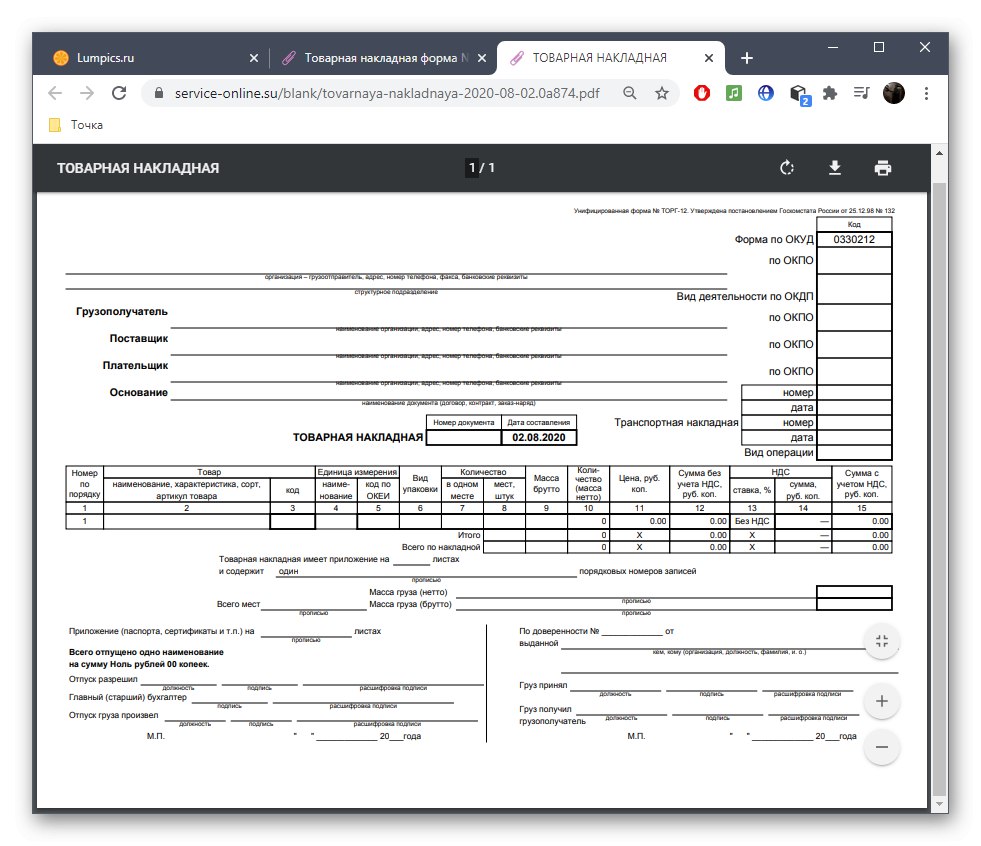The width and height of the screenshot is (981, 846).
Task: Click the red ad-blocker extension icon
Action: pos(702,92)
